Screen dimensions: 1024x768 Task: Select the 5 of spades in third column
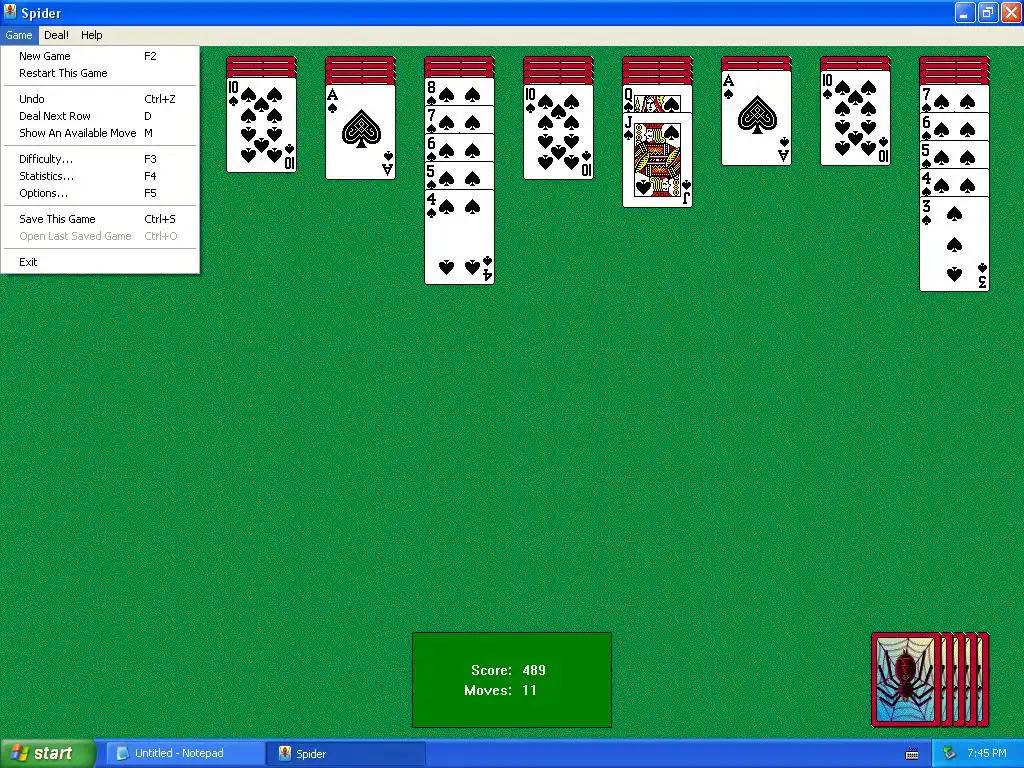(x=459, y=176)
